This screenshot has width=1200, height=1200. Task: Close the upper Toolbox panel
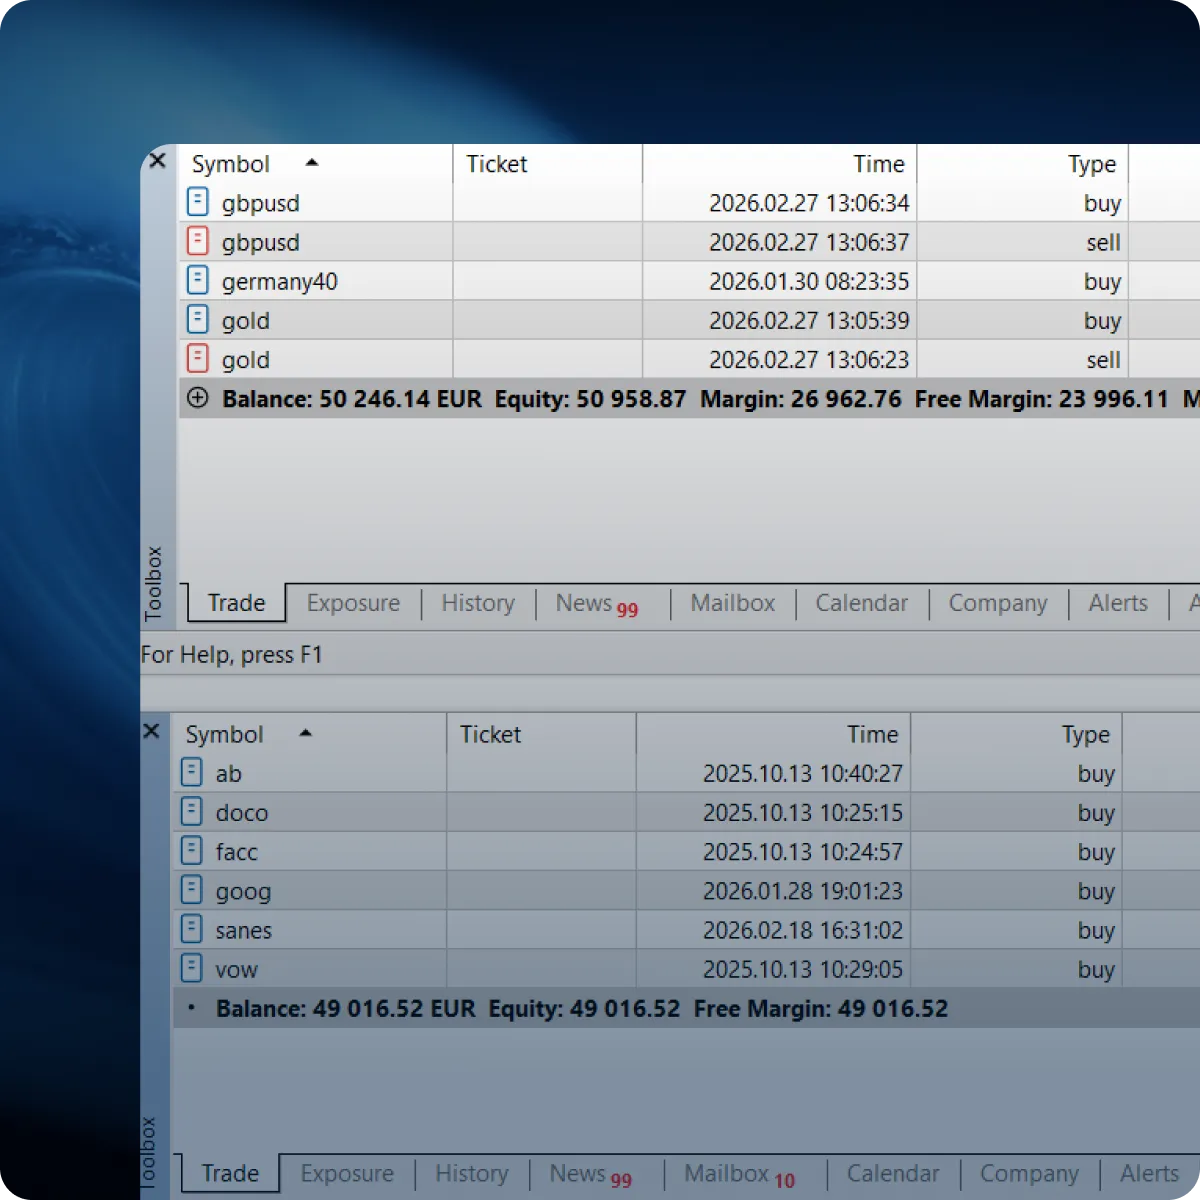pos(158,160)
